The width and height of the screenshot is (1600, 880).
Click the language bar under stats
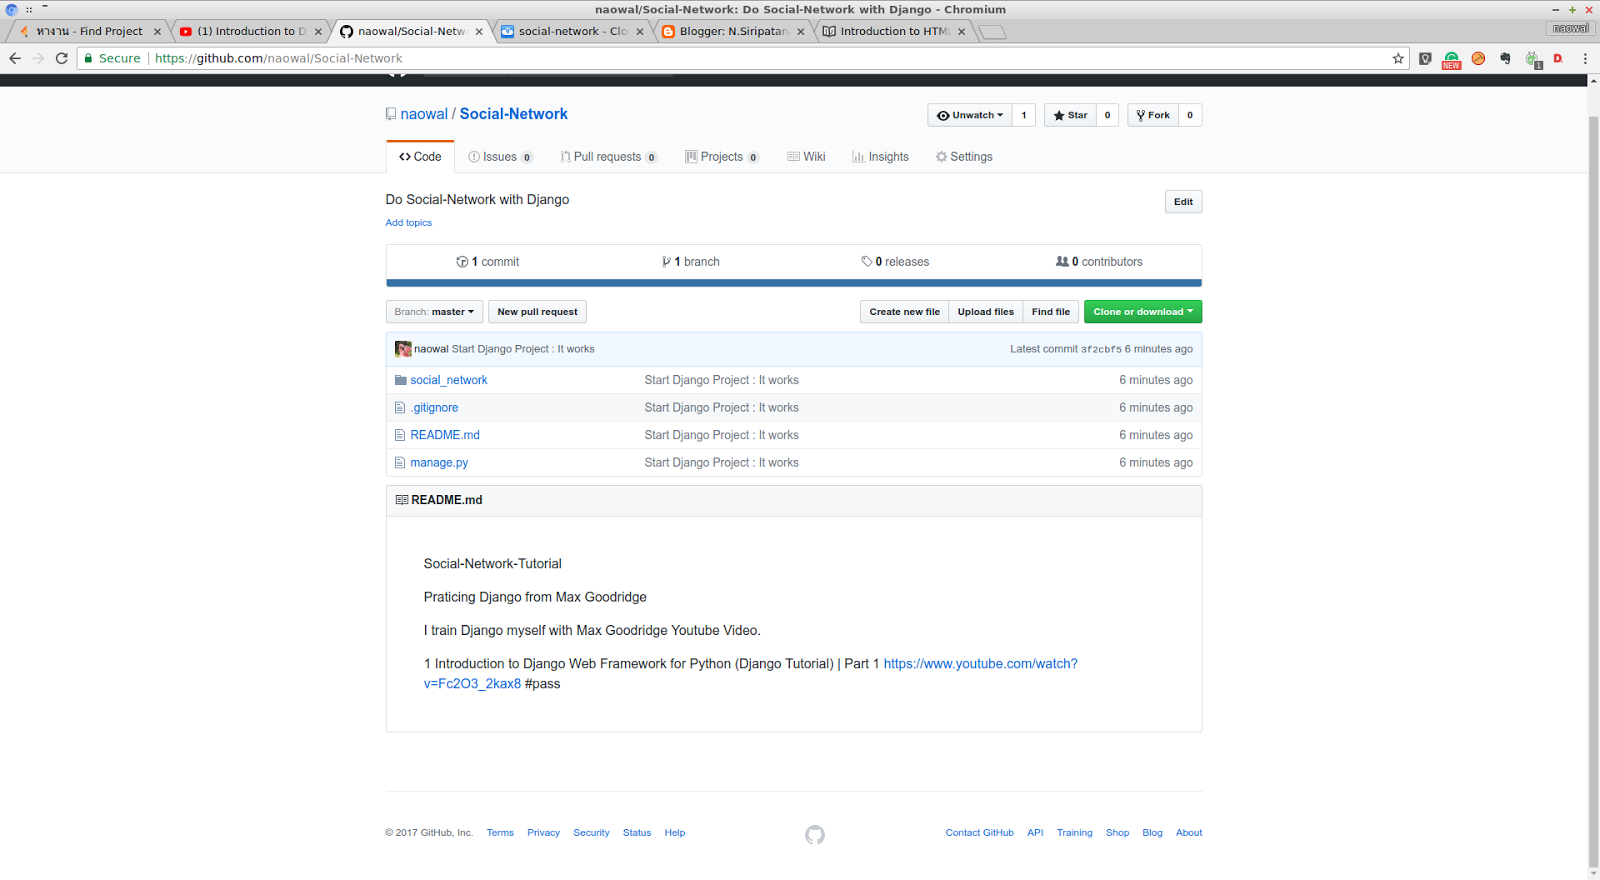point(794,283)
